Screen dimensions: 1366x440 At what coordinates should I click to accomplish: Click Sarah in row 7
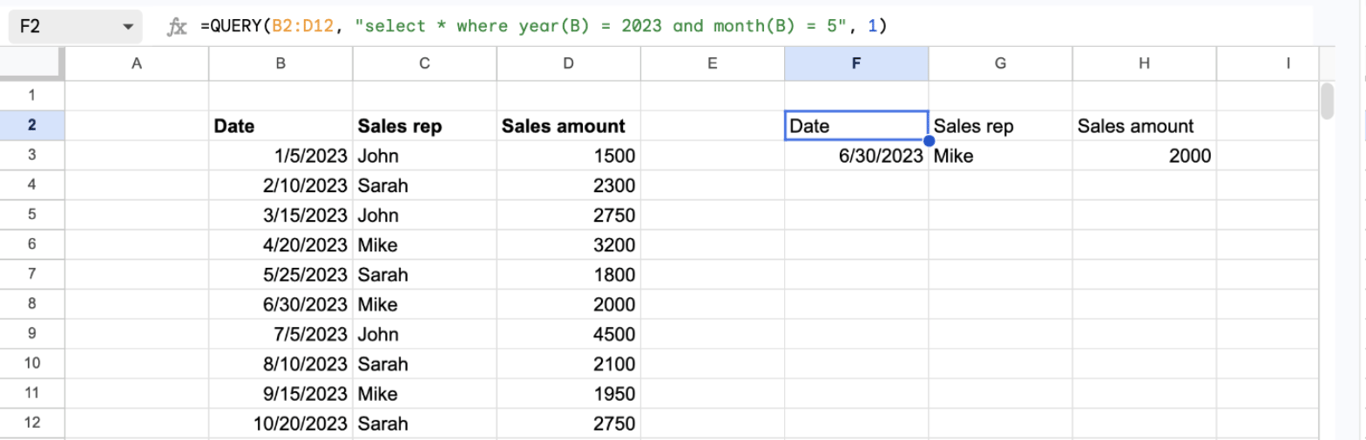click(425, 275)
